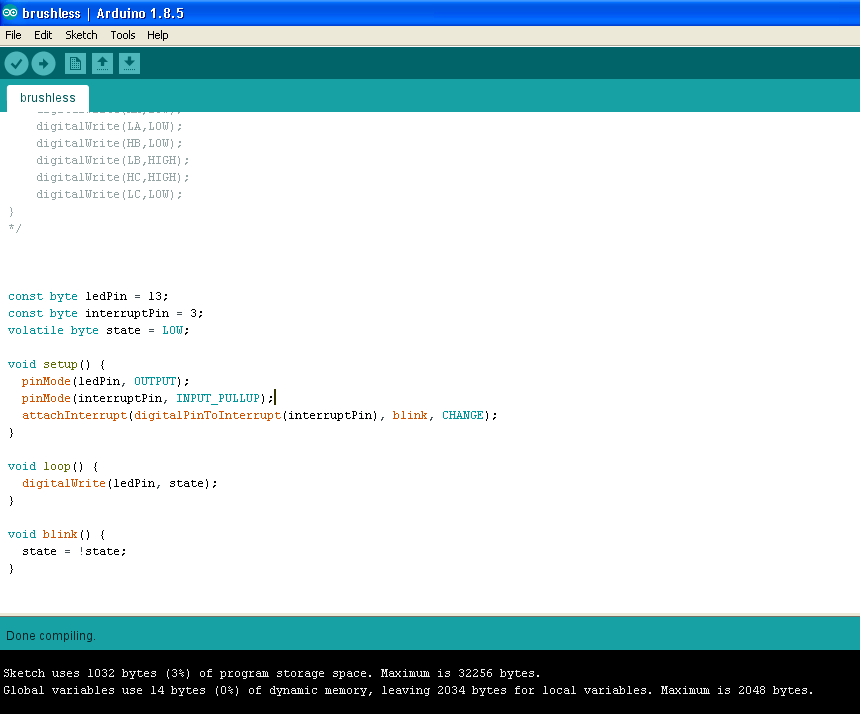Click commented 'digitalWrite(LC,LOW);' line
The image size is (860, 714).
pos(109,194)
